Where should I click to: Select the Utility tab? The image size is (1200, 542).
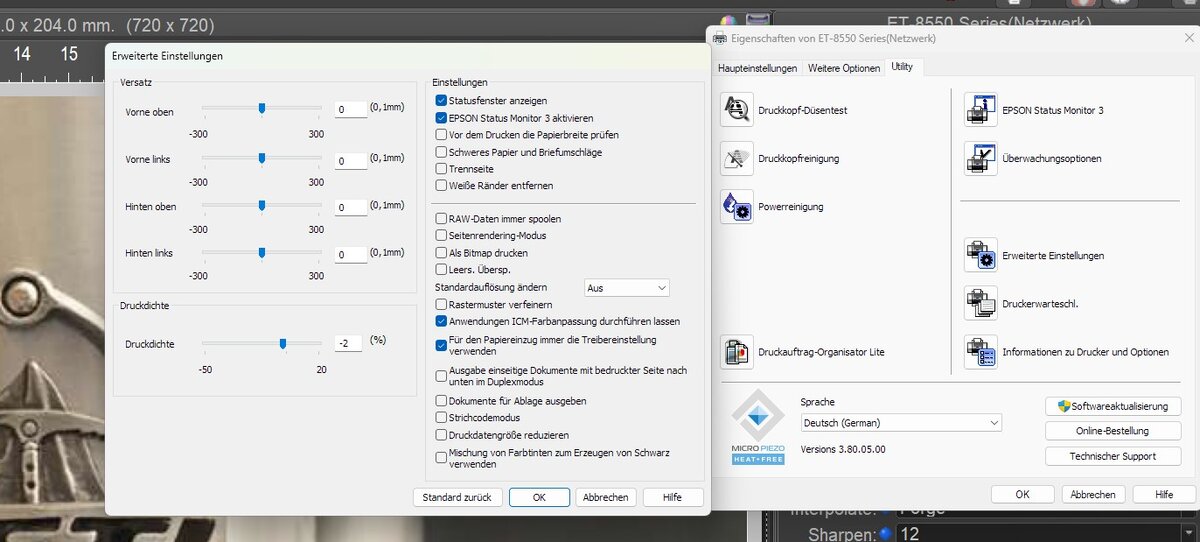click(x=903, y=67)
